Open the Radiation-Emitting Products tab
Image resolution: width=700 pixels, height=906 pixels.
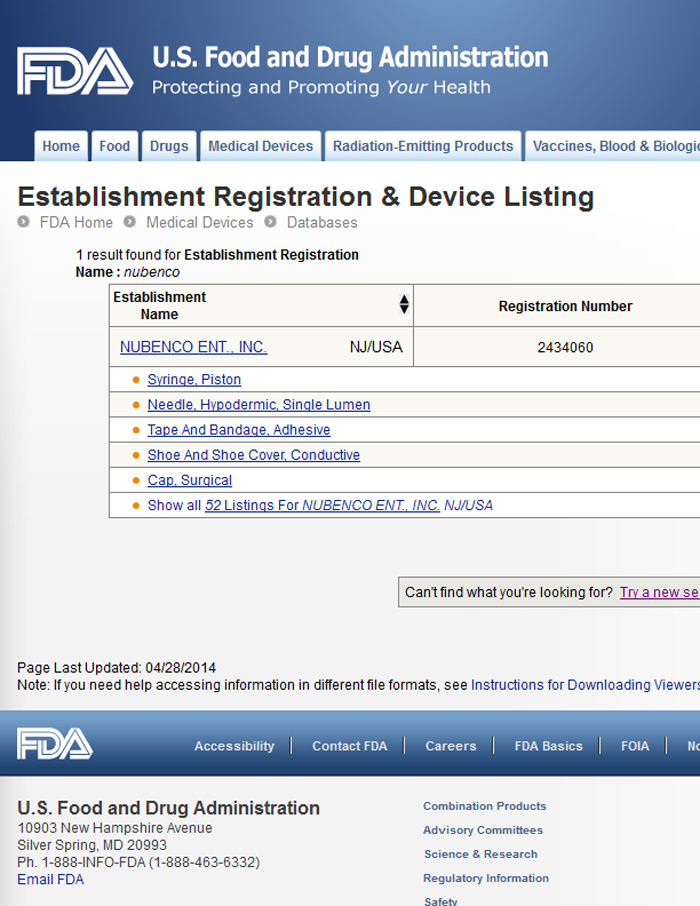click(x=423, y=146)
